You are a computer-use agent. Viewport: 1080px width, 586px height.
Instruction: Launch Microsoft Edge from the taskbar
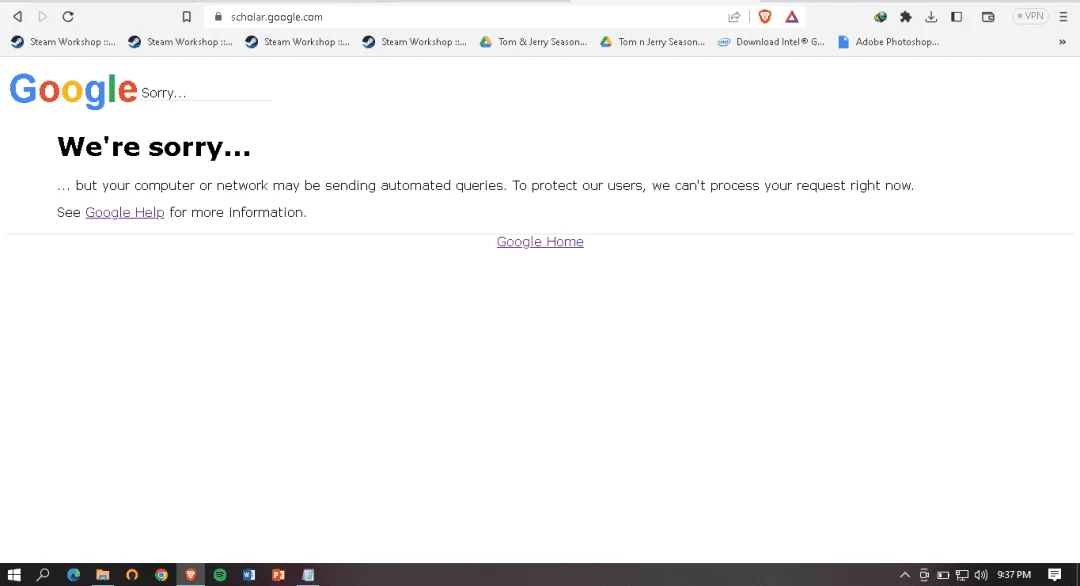pyautogui.click(x=73, y=575)
